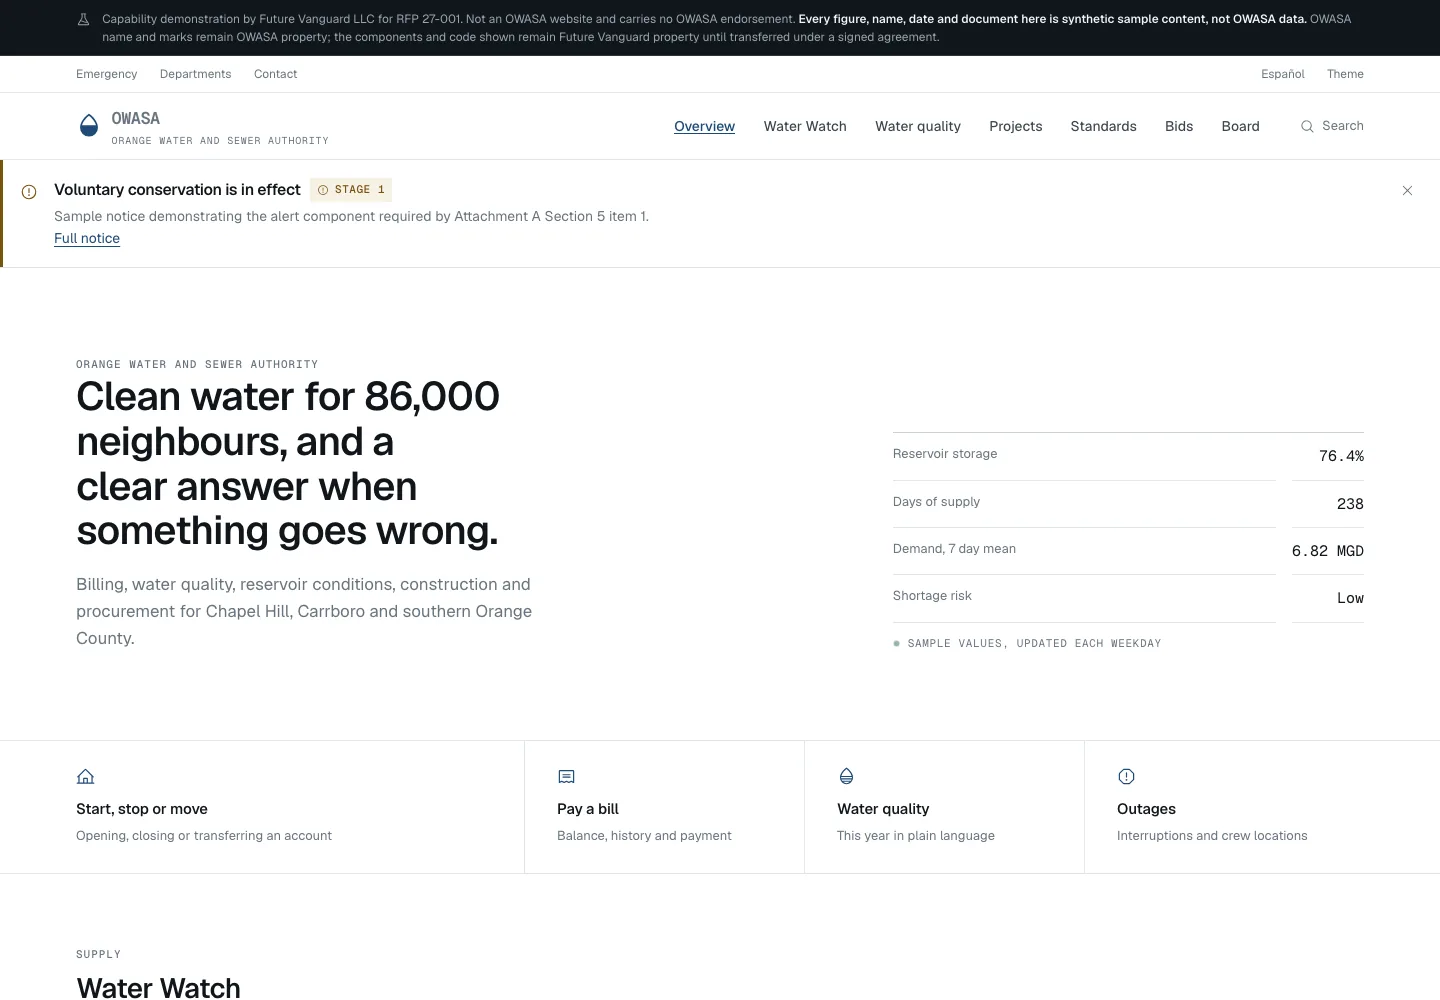This screenshot has width=1440, height=1000.
Task: Click 'Opening, closing or transferring an account' text
Action: click(x=204, y=836)
